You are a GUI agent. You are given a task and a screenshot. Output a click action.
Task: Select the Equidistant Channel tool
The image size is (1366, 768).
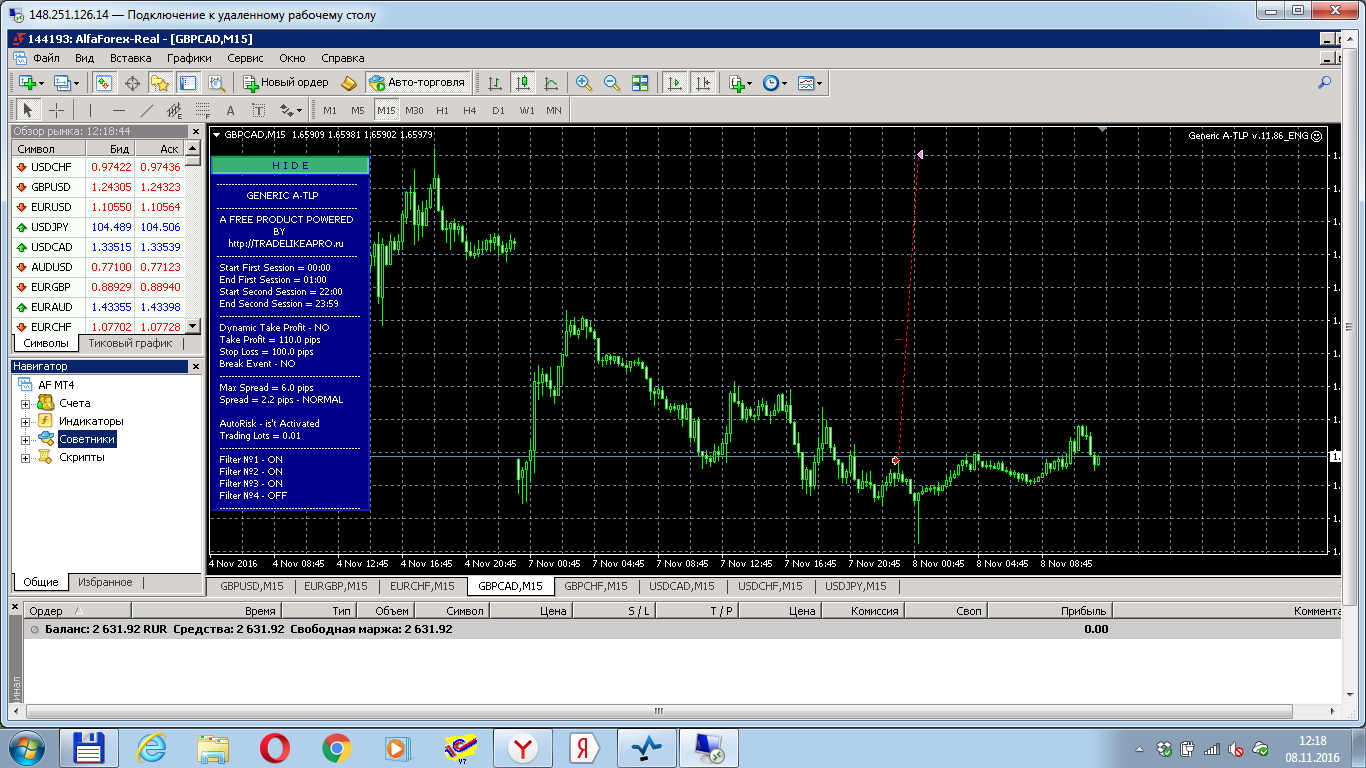tap(174, 110)
